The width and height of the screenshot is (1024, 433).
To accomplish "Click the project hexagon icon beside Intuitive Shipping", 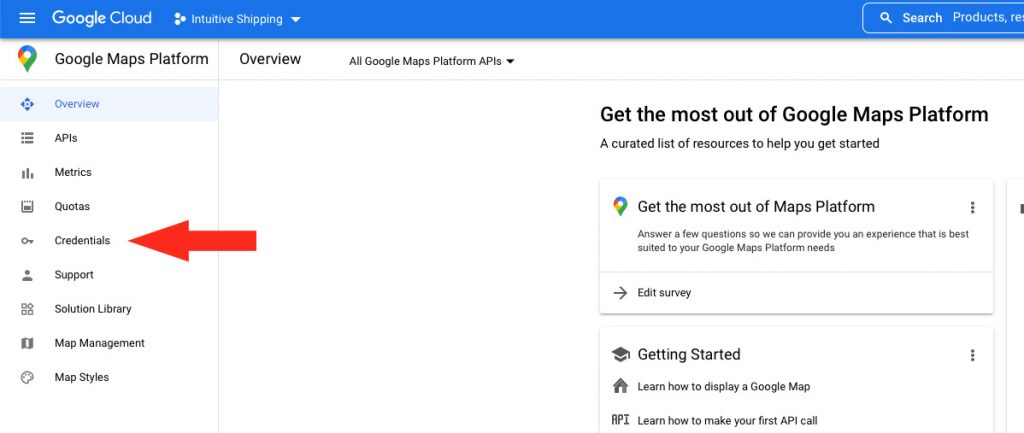I will point(180,19).
